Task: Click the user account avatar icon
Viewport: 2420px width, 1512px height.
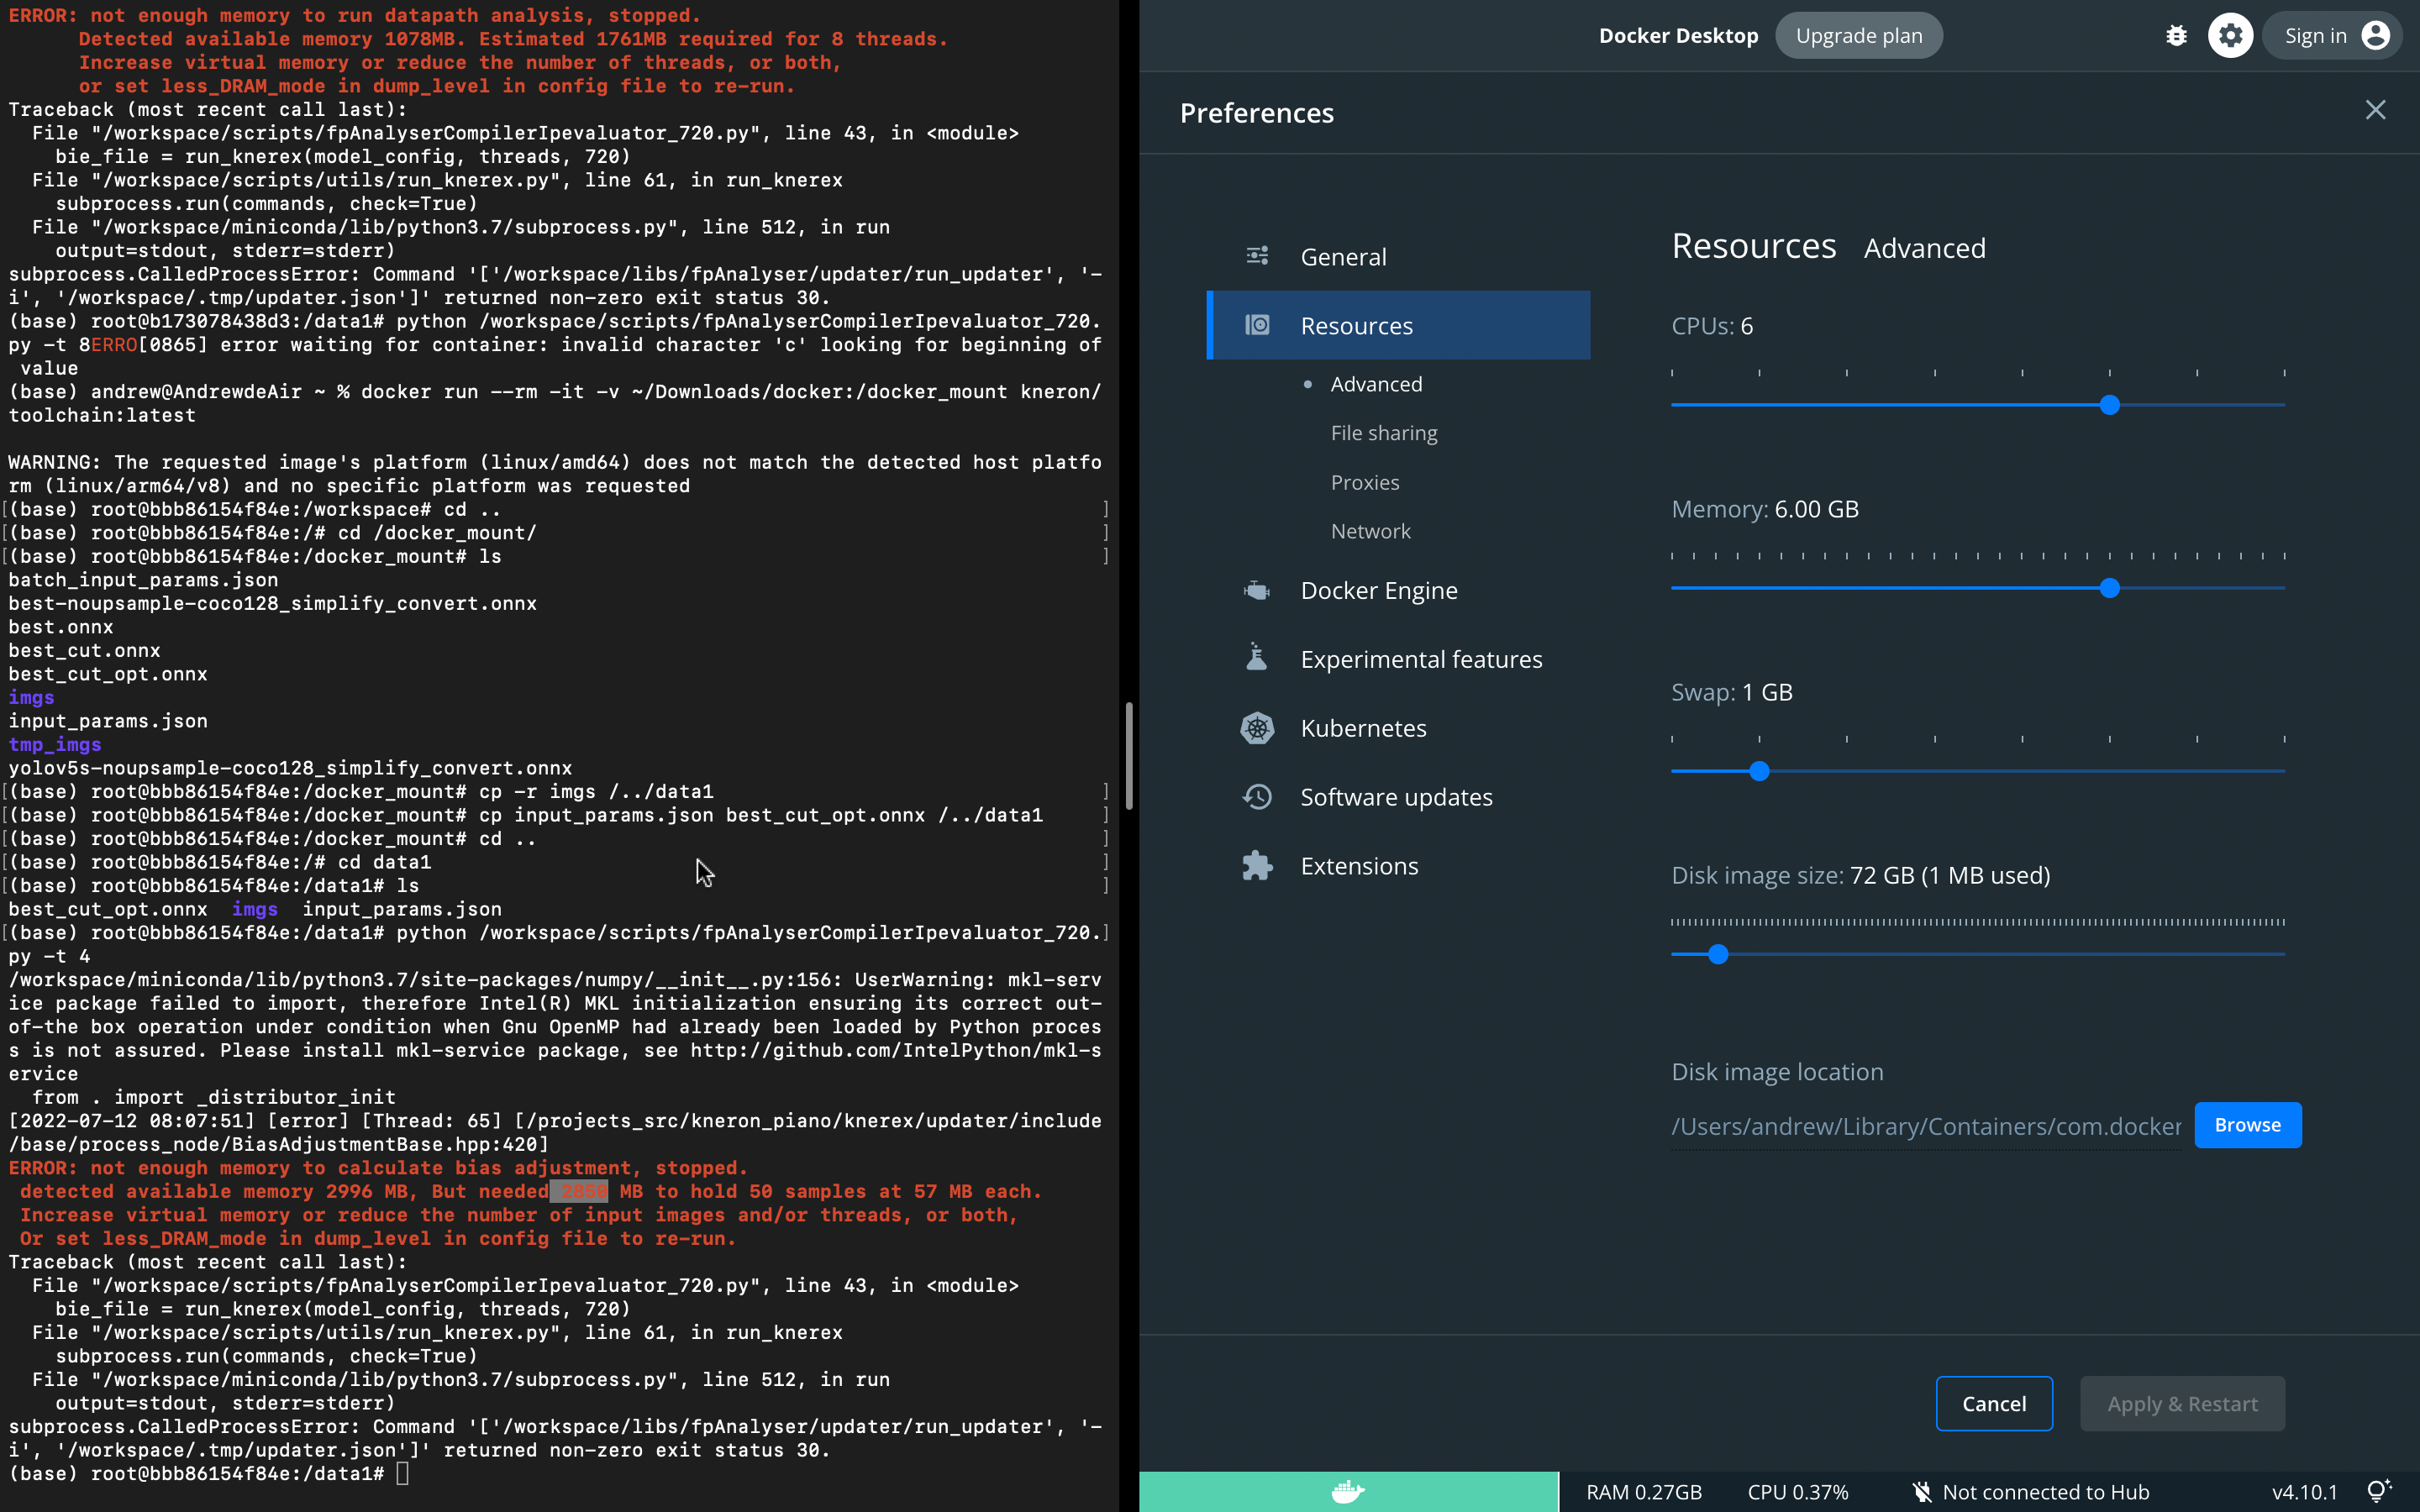Action: pyautogui.click(x=2375, y=36)
